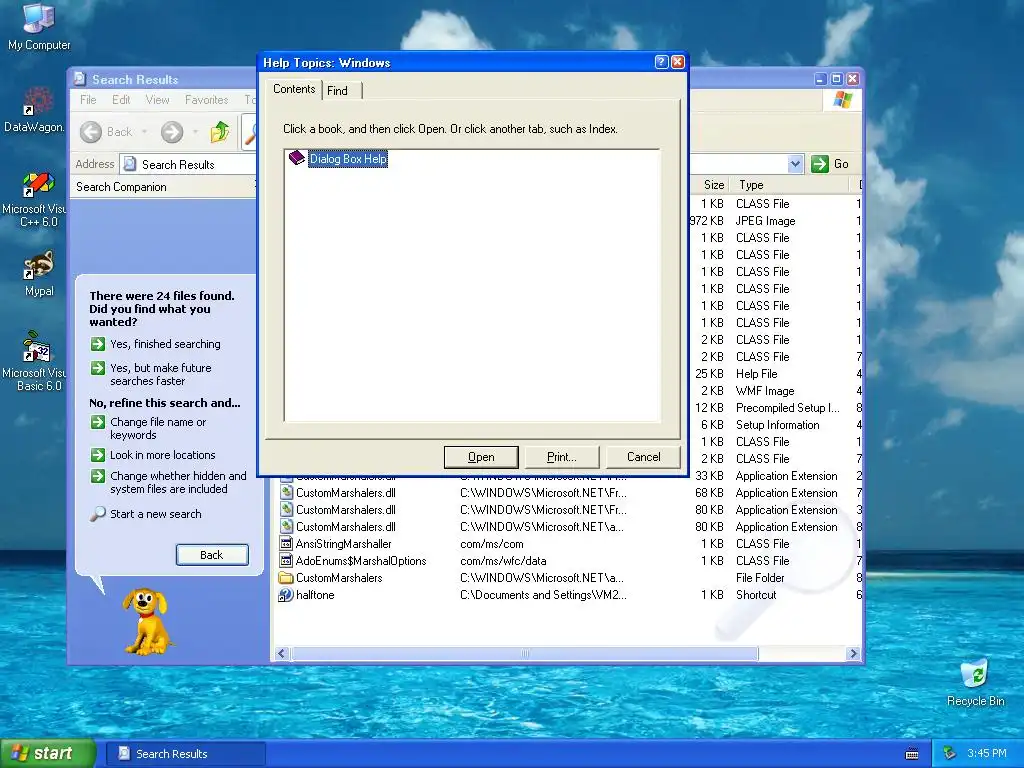1024x768 pixels.
Task: Click Start a new search link
Action: [155, 514]
